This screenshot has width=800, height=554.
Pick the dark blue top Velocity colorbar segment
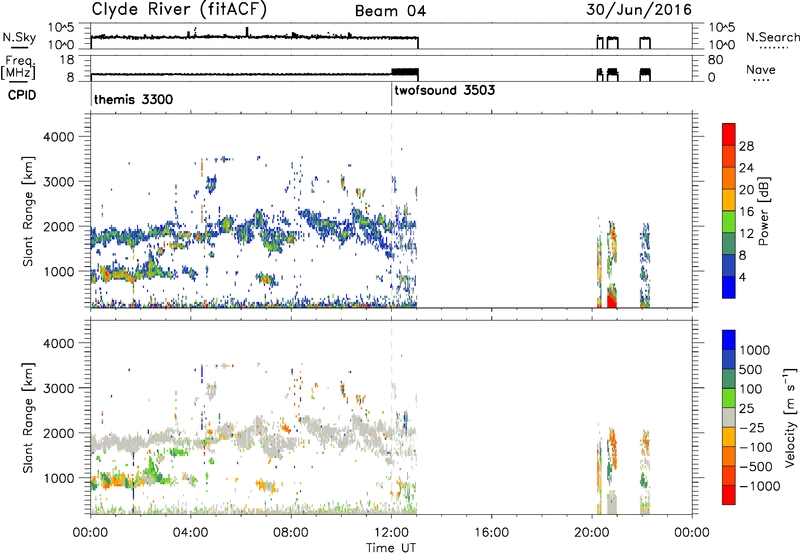(729, 340)
